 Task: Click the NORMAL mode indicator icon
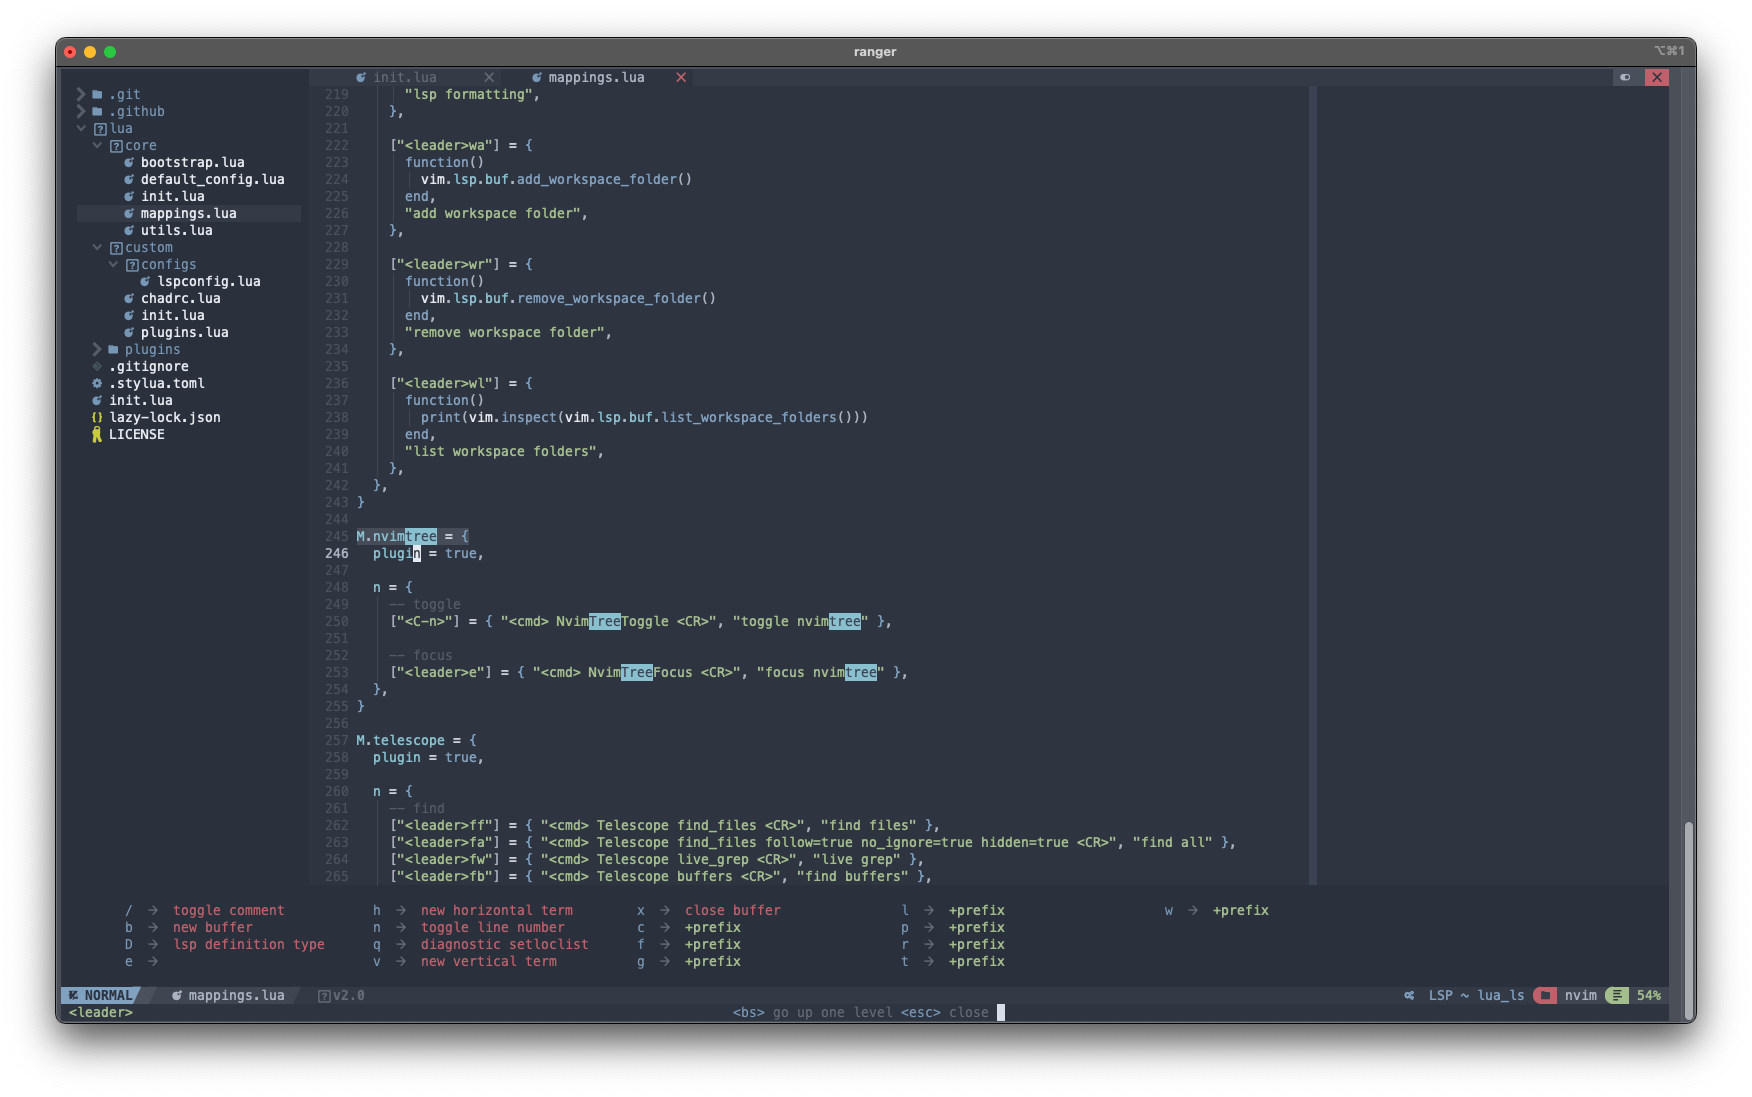[73, 995]
